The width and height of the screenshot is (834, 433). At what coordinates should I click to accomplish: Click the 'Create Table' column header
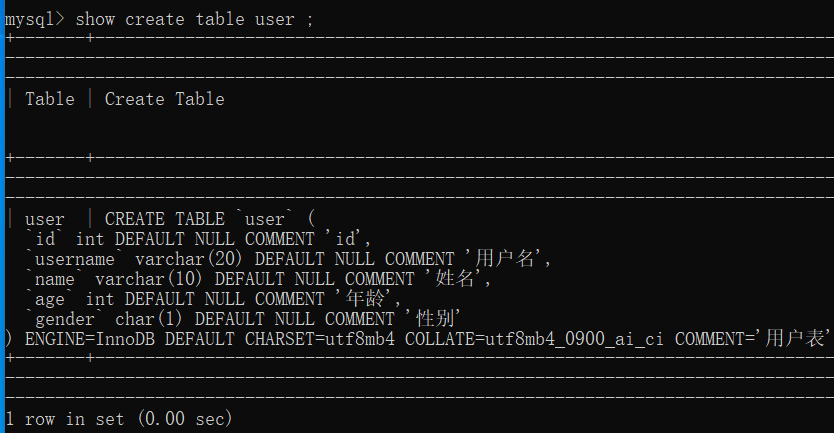164,99
